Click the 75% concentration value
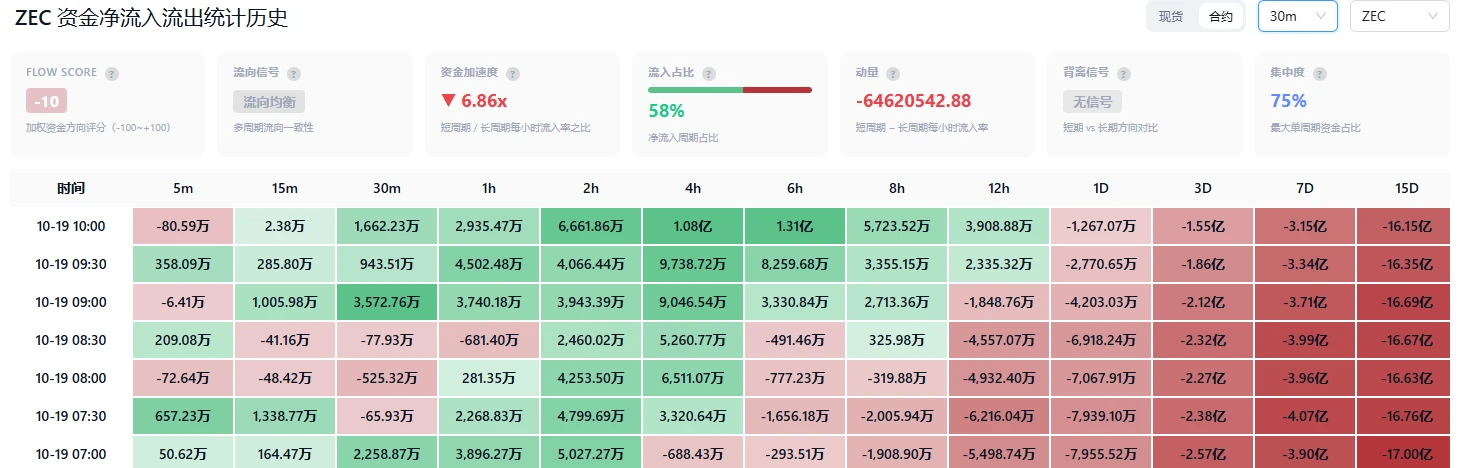The width and height of the screenshot is (1464, 468). (x=1288, y=101)
